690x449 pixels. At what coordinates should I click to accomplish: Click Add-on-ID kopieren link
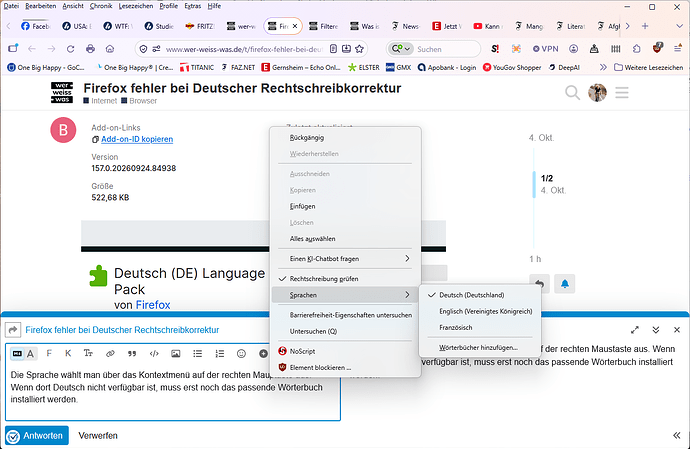pos(137,139)
